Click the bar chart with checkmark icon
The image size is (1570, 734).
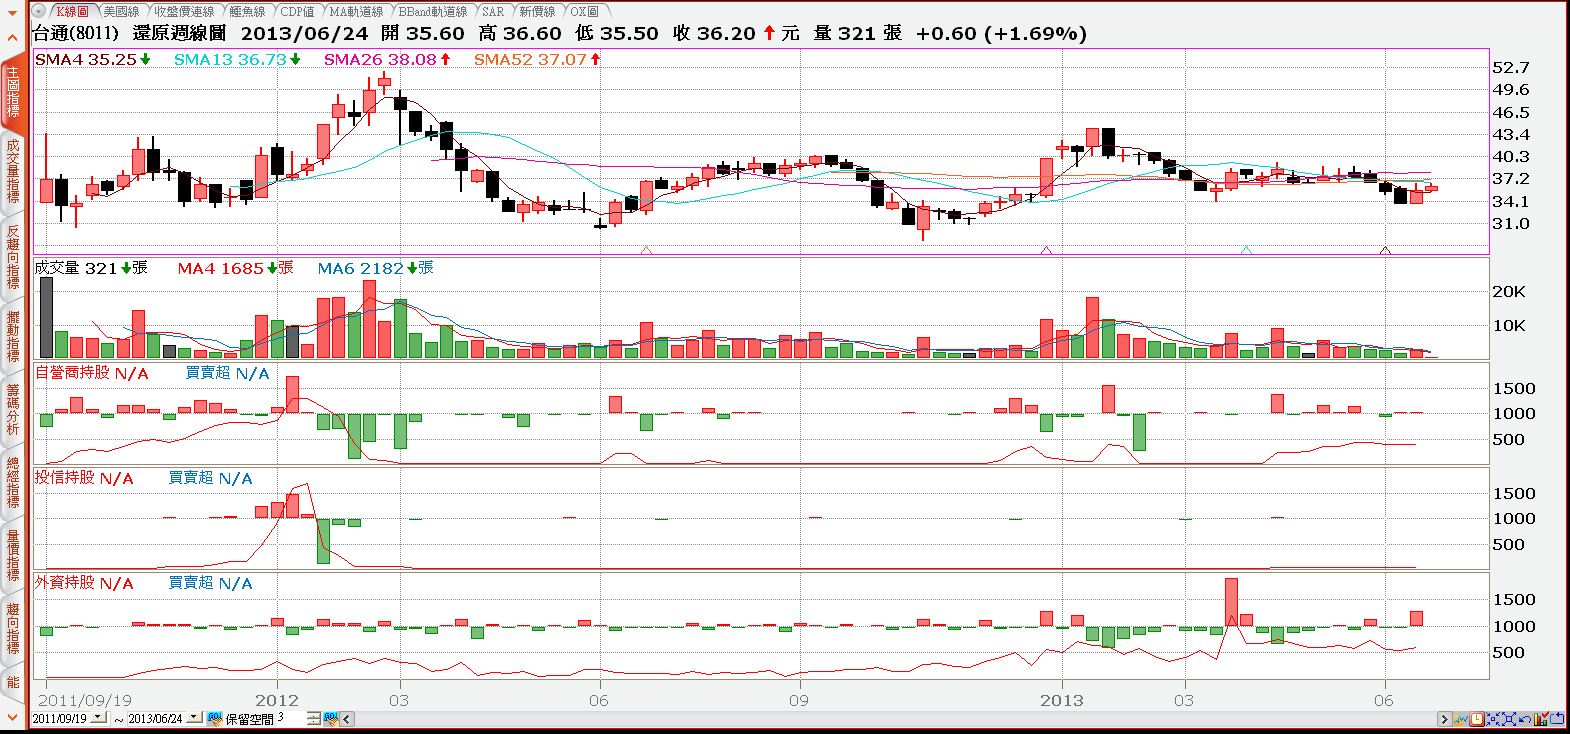coord(1541,718)
